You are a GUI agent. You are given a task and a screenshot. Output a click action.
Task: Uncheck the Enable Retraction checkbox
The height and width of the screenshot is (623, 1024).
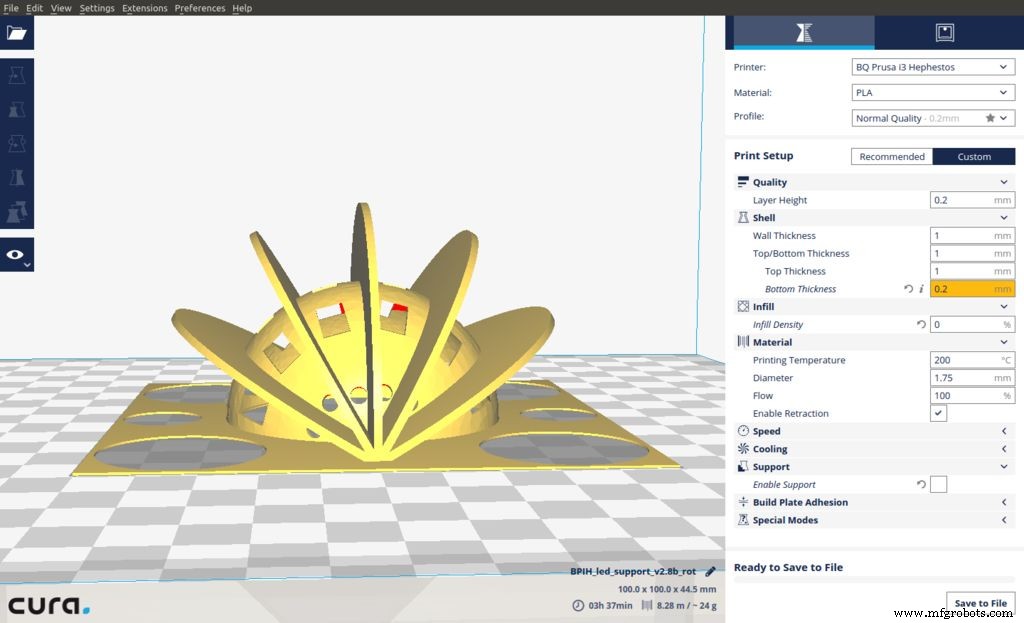click(x=938, y=413)
